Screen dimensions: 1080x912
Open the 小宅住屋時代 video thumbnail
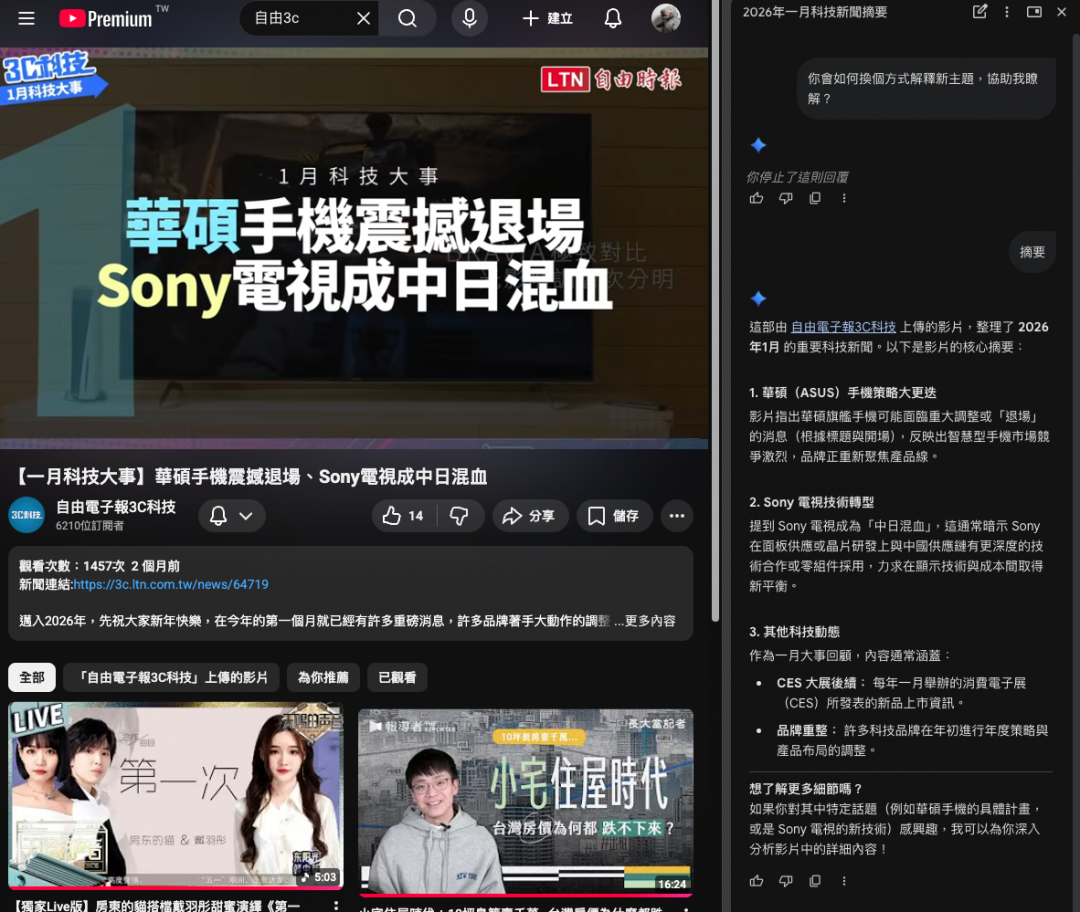pyautogui.click(x=525, y=800)
